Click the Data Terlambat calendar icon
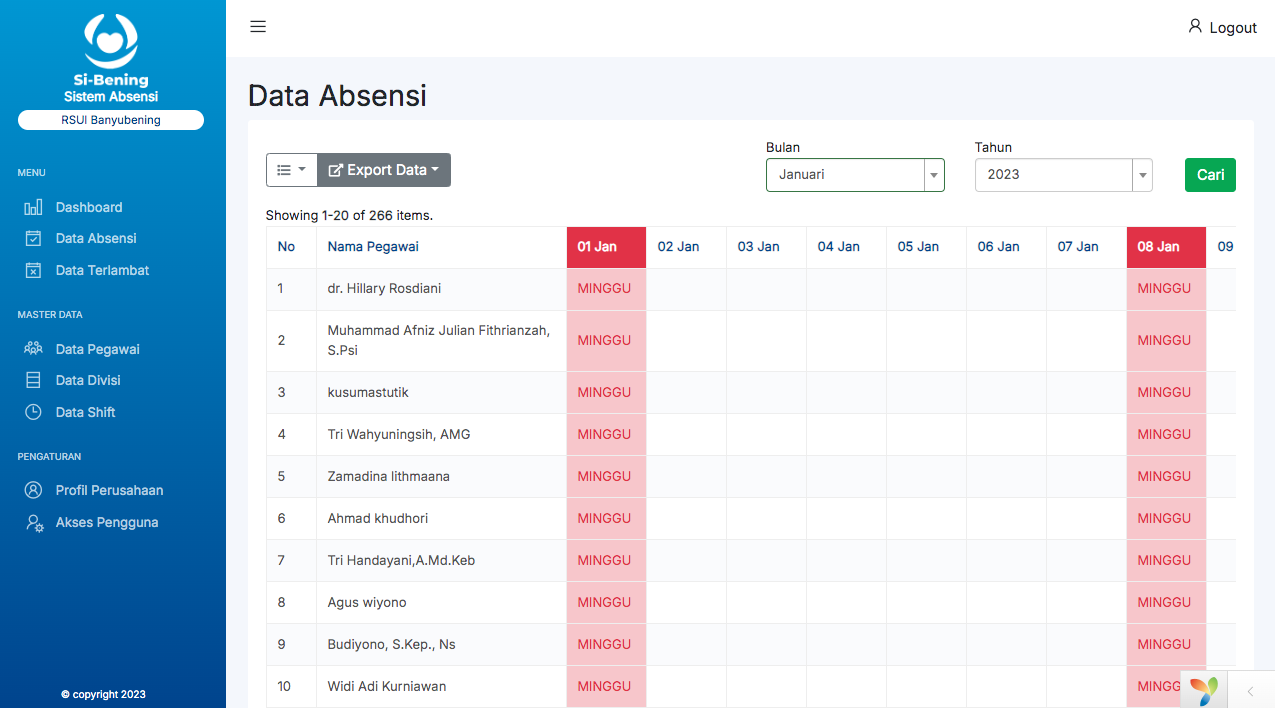Viewport: 1275px width, 708px height. [33, 270]
